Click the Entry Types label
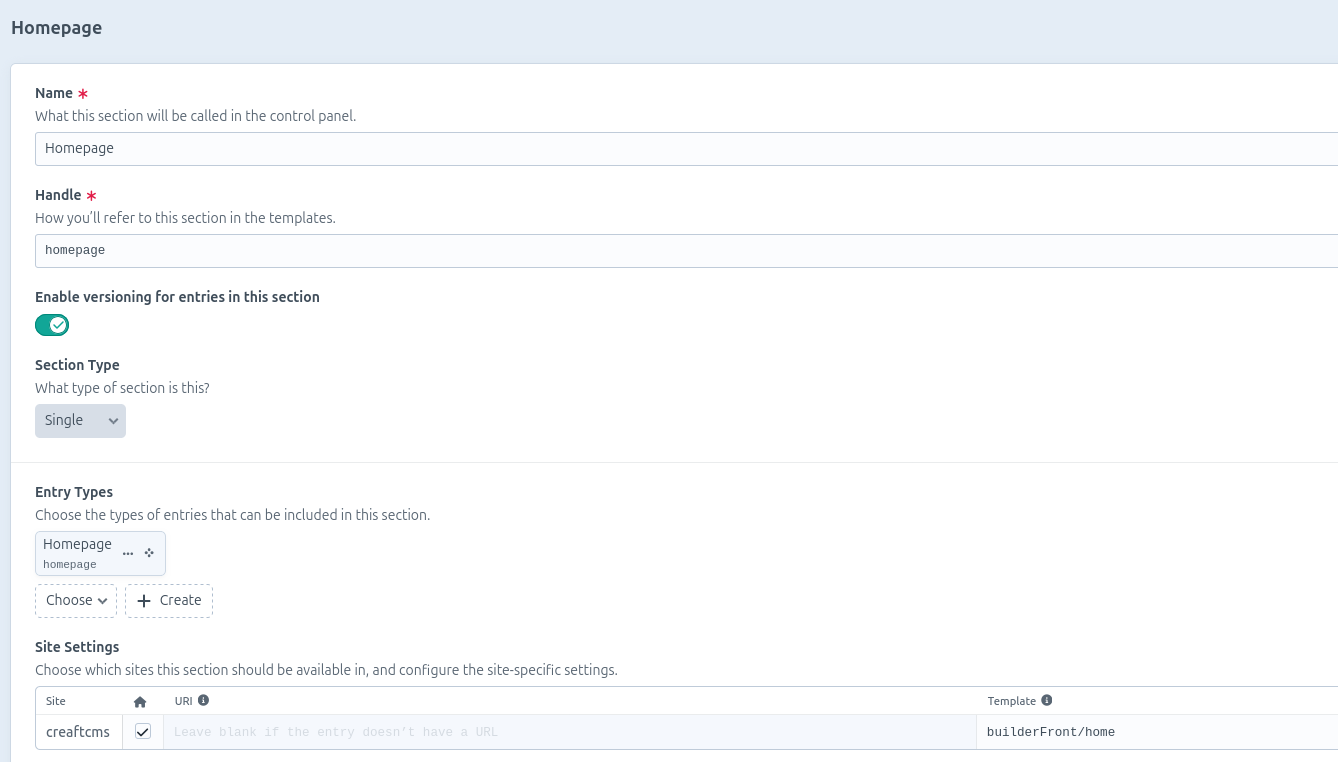 tap(74, 492)
